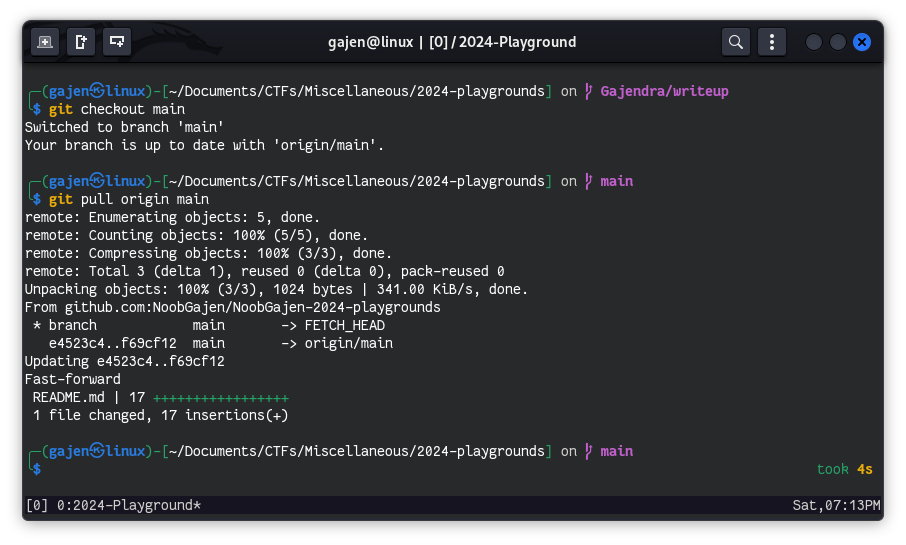906x545 pixels.
Task: Open the terminal search icon
Action: (x=736, y=42)
